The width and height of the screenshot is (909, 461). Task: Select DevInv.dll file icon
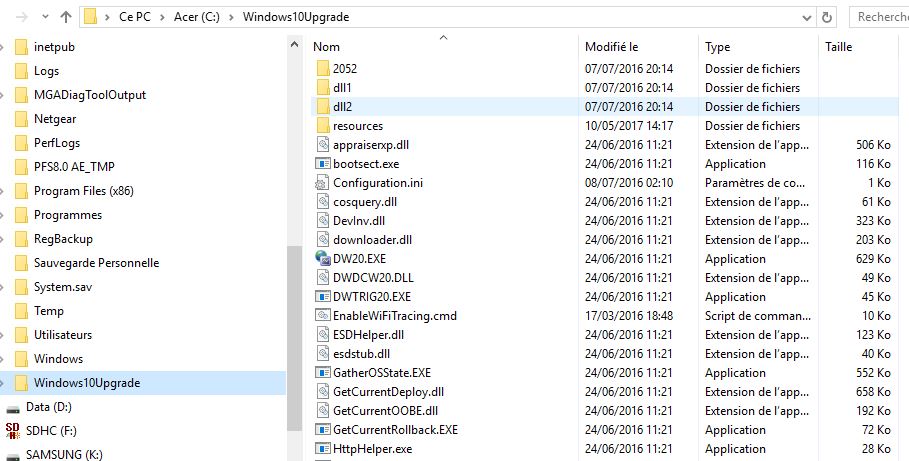click(x=323, y=221)
